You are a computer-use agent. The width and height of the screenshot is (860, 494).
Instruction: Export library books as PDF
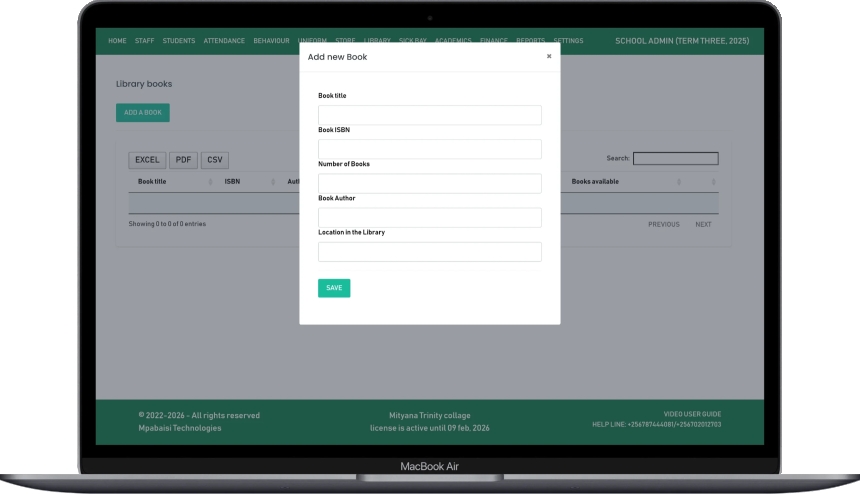[183, 160]
